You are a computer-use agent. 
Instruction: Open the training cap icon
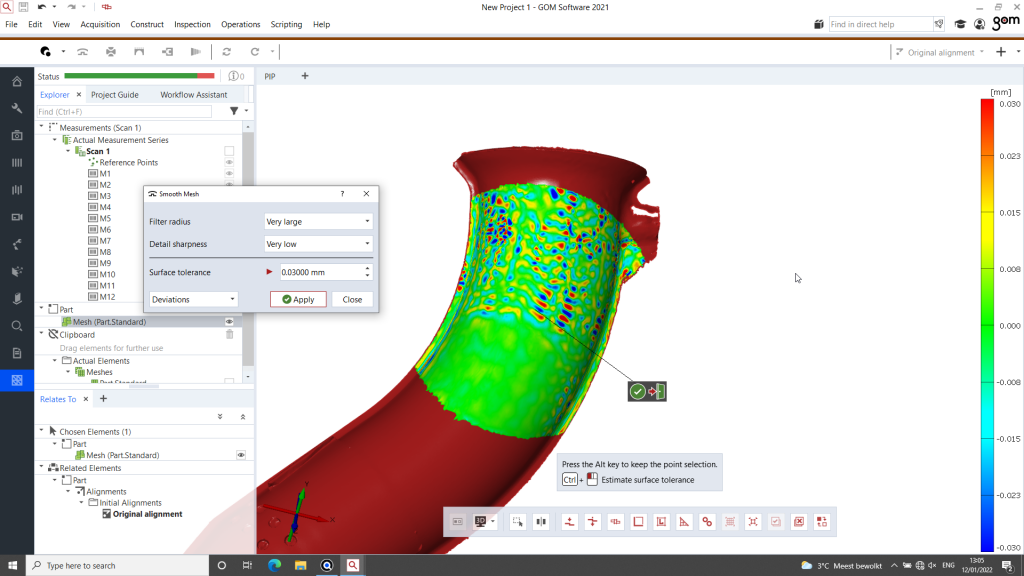pos(960,24)
